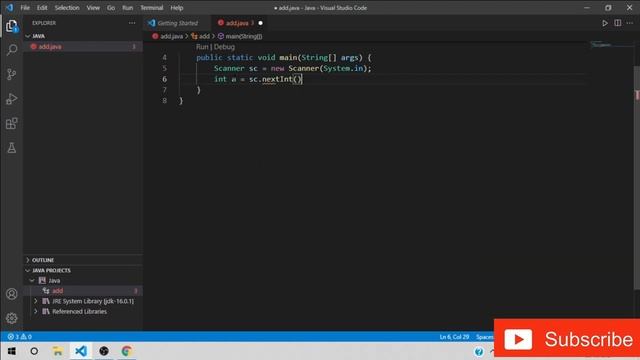Screen dimensions: 640x360
Task: Click Ln 6, Col 29 status item
Action: coord(454,337)
